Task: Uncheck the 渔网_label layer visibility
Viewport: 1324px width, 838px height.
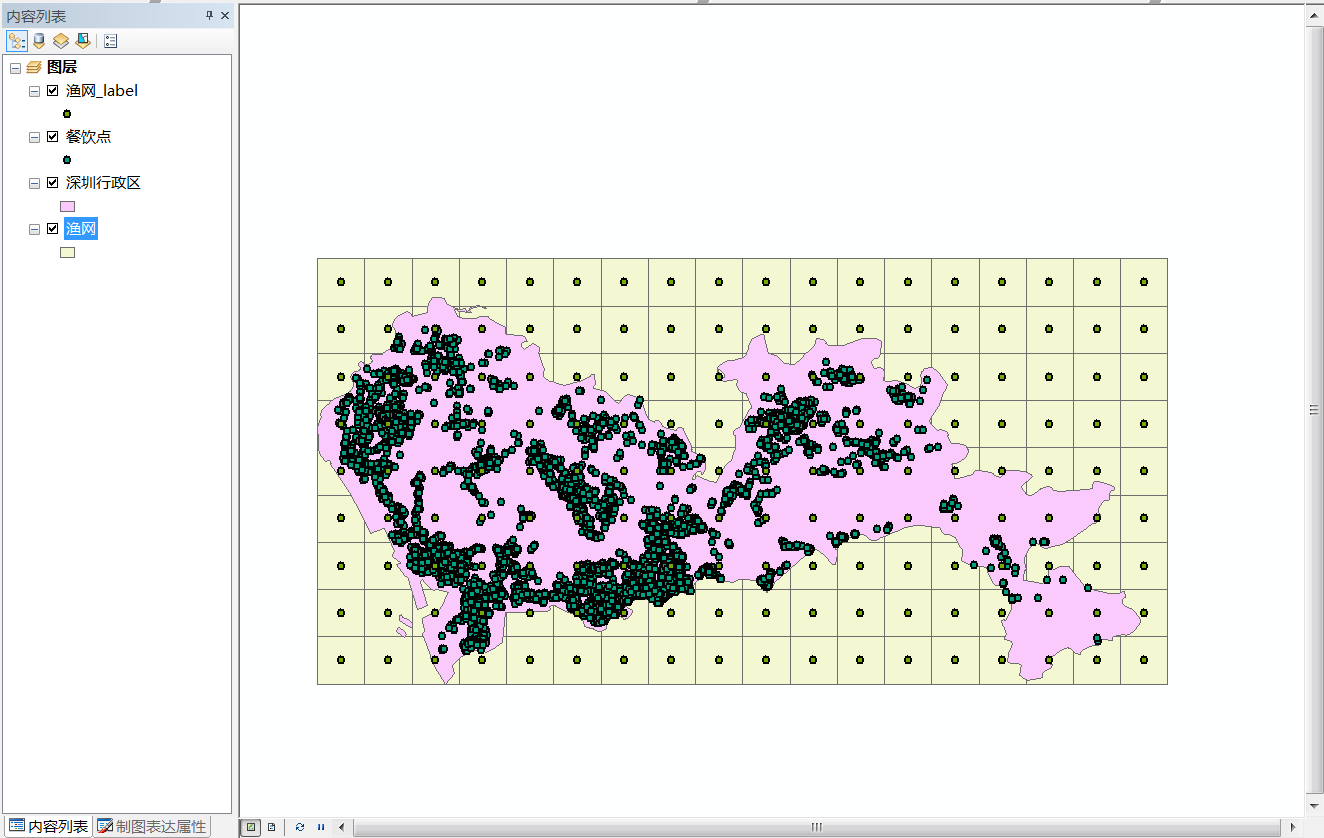Action: point(53,91)
